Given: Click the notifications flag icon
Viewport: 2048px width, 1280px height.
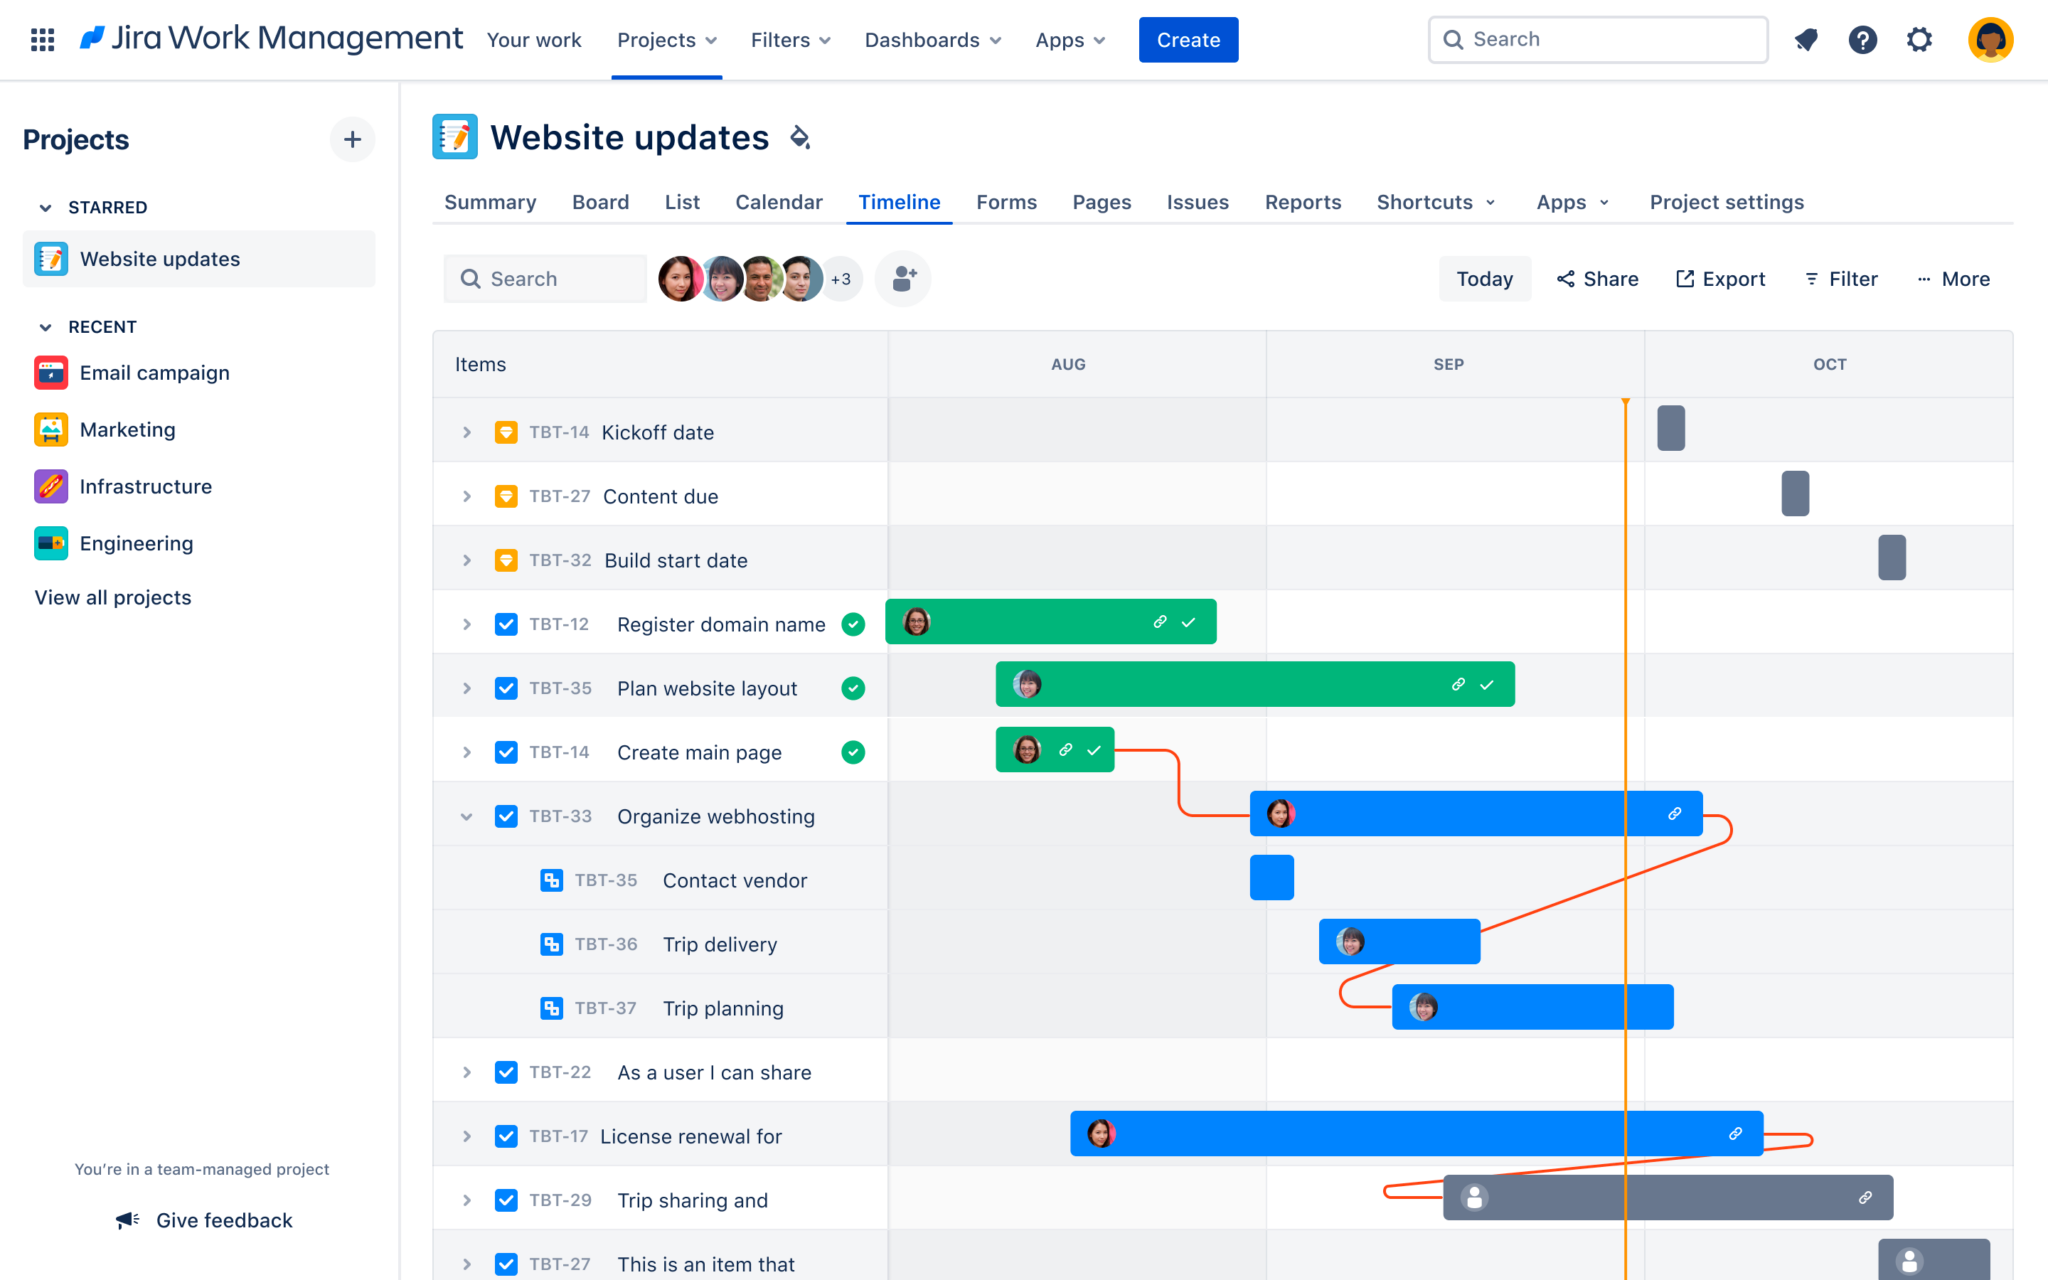Looking at the screenshot, I should coord(1806,39).
